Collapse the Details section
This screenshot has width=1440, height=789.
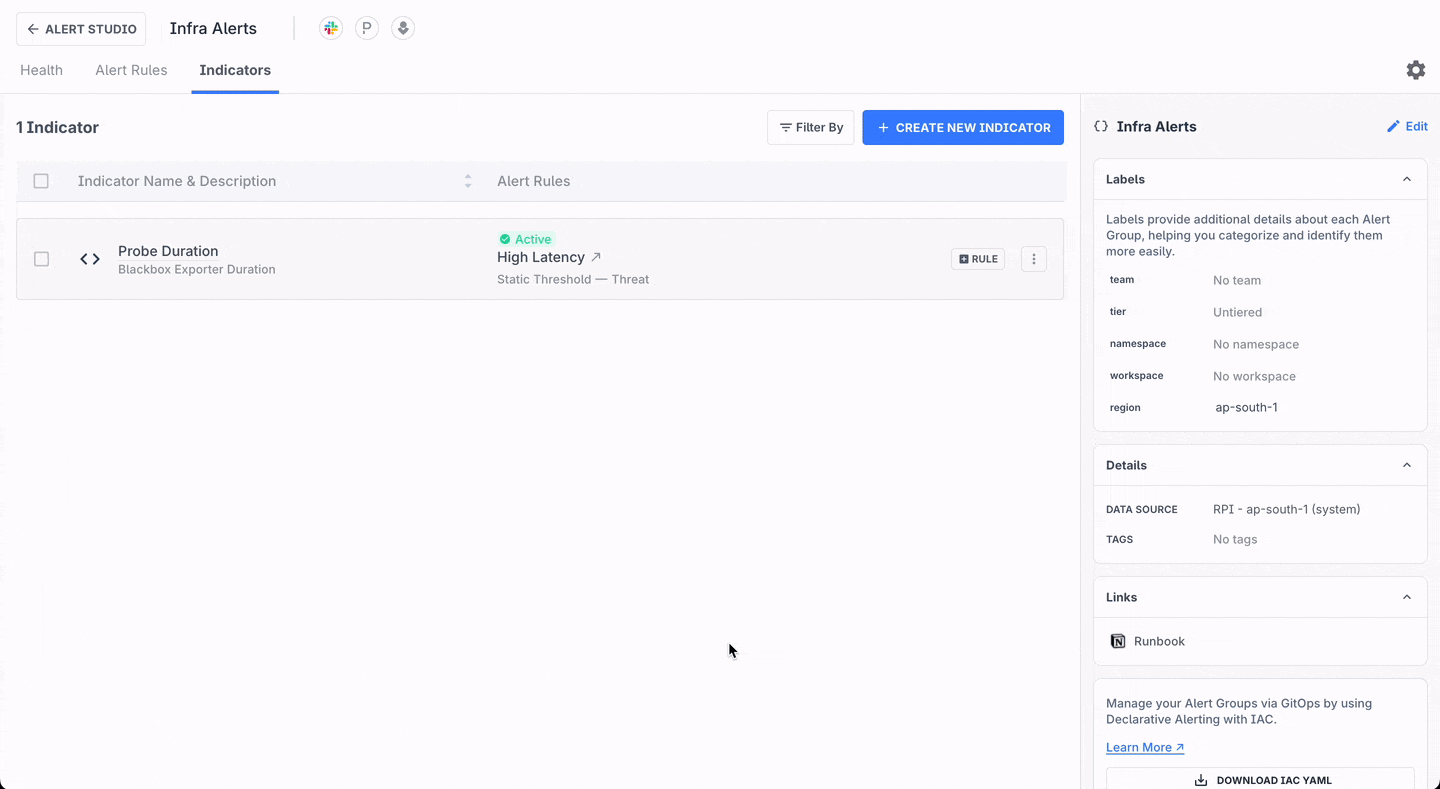click(1406, 465)
